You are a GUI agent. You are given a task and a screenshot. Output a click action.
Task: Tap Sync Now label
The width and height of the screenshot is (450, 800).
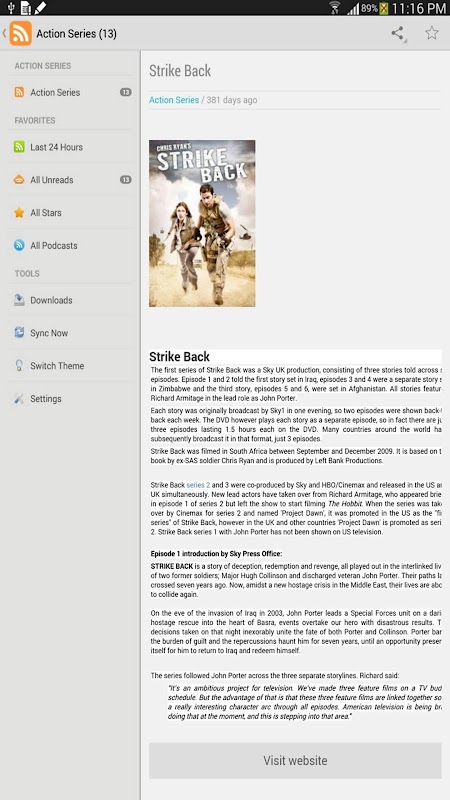point(49,333)
